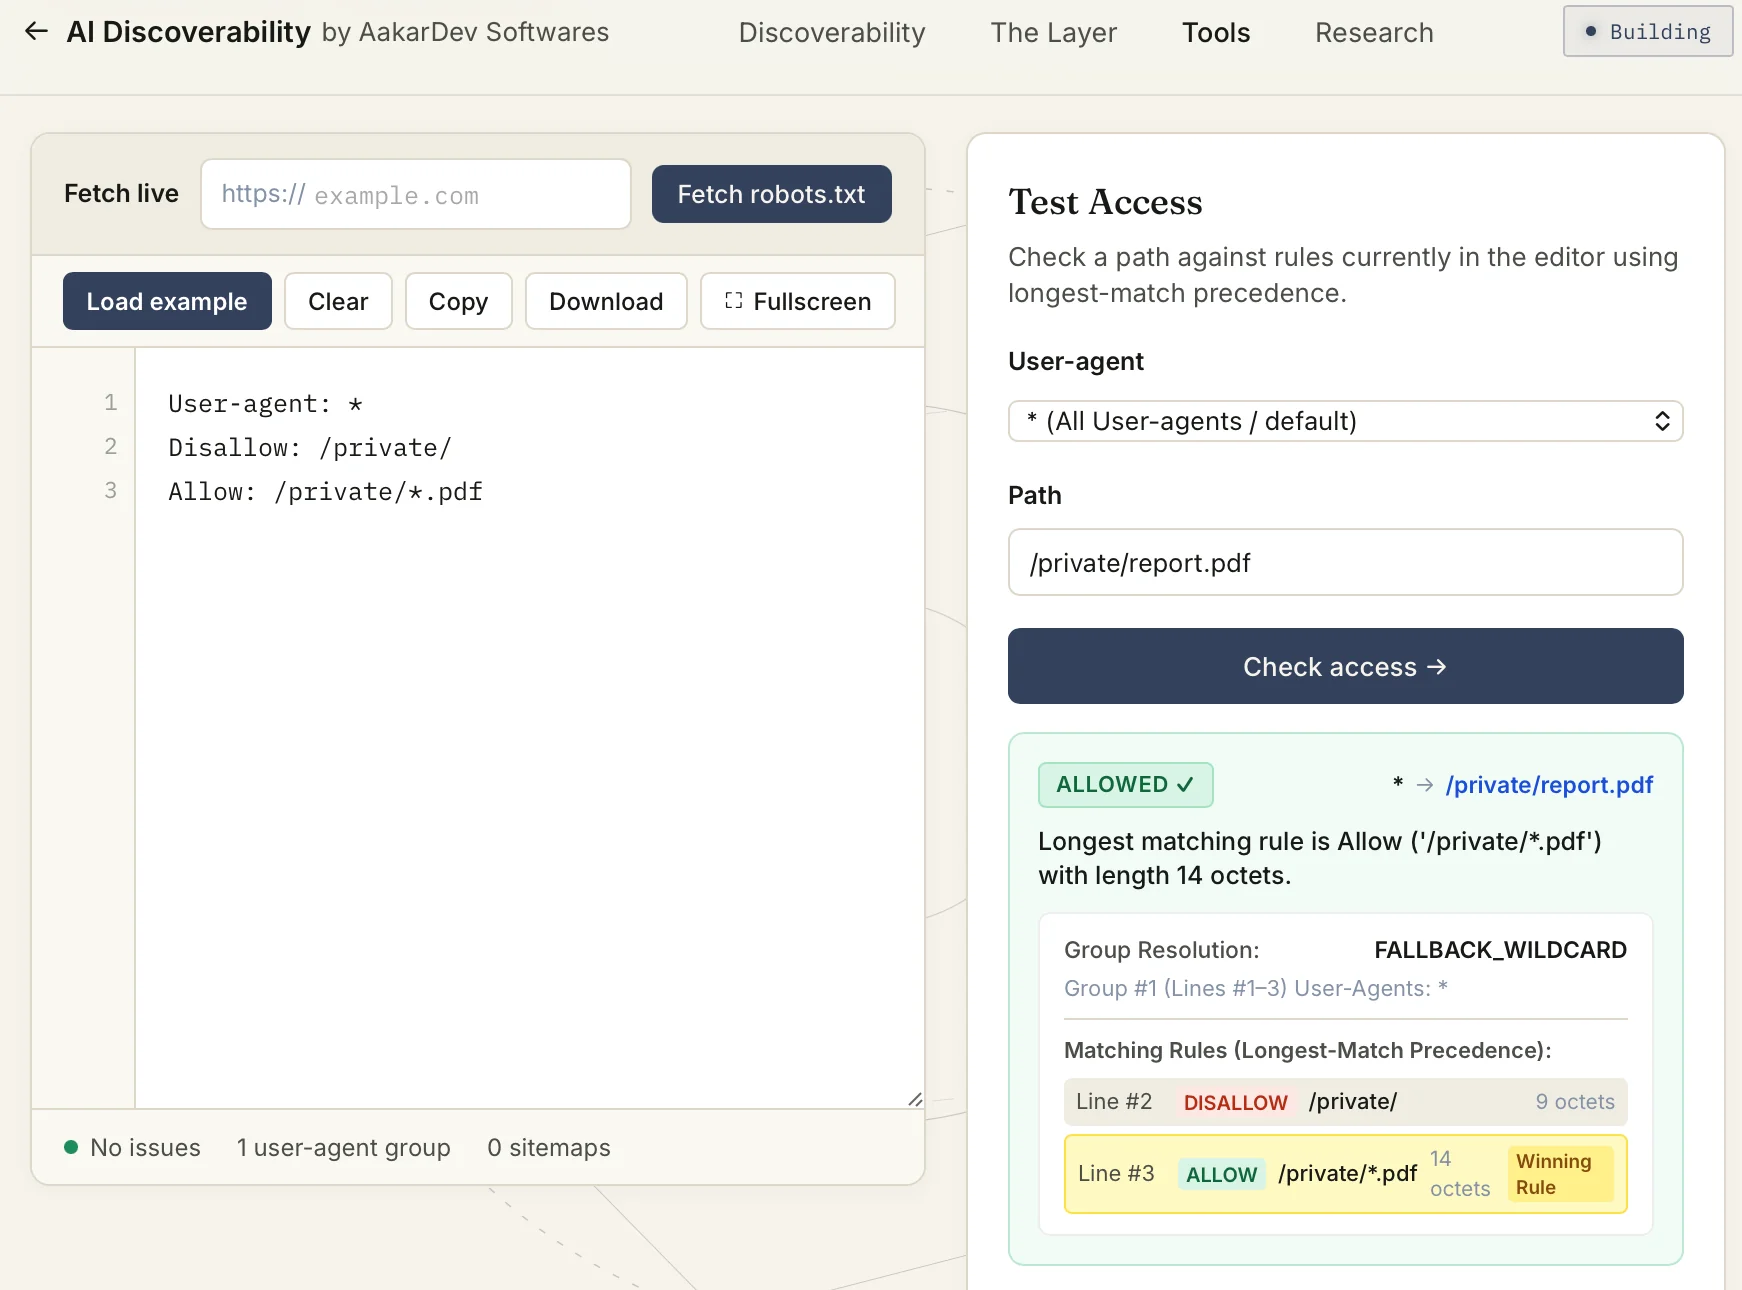Click FALLBACK_WILDCARD group resolution value

pos(1500,950)
